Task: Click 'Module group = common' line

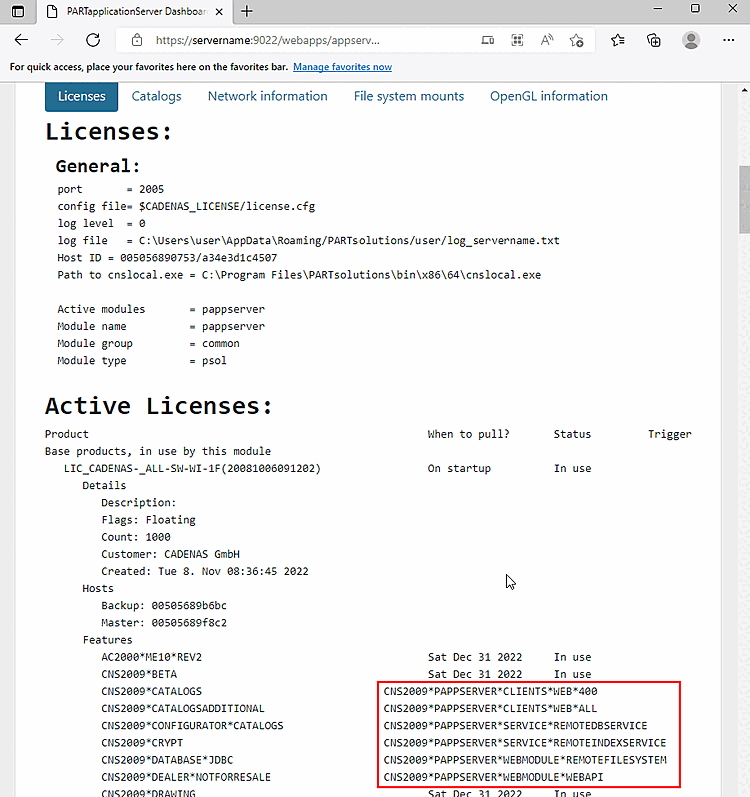Action: click(148, 344)
